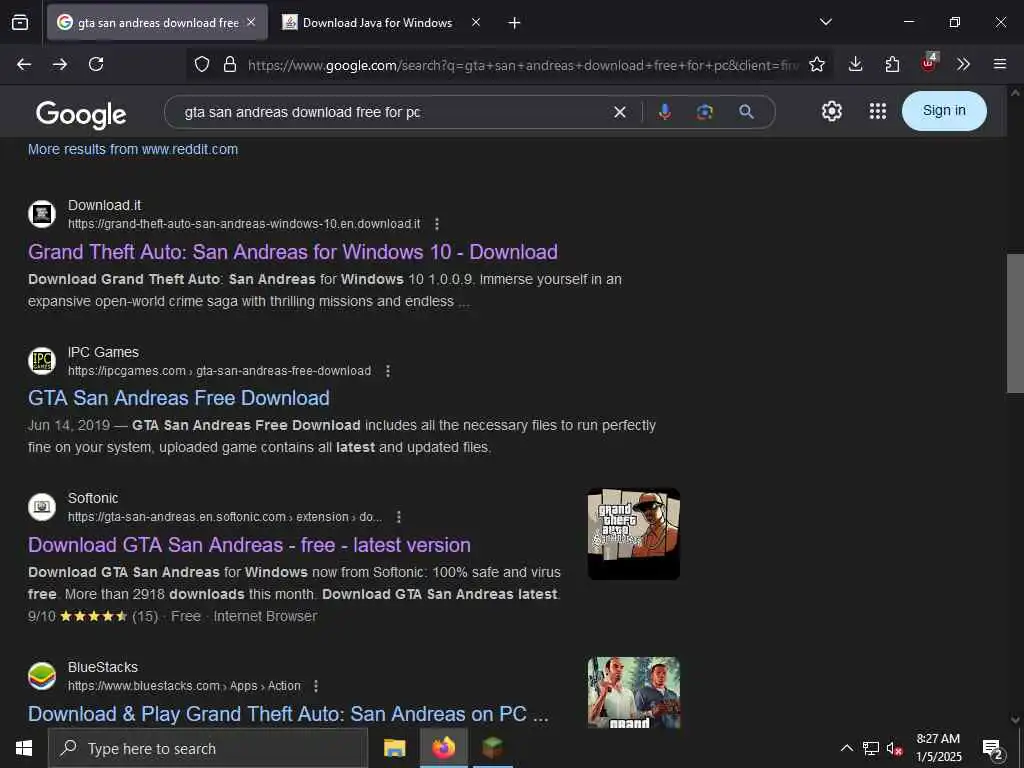Click the Windows taskbar search box
The width and height of the screenshot is (1024, 768).
click(208, 748)
